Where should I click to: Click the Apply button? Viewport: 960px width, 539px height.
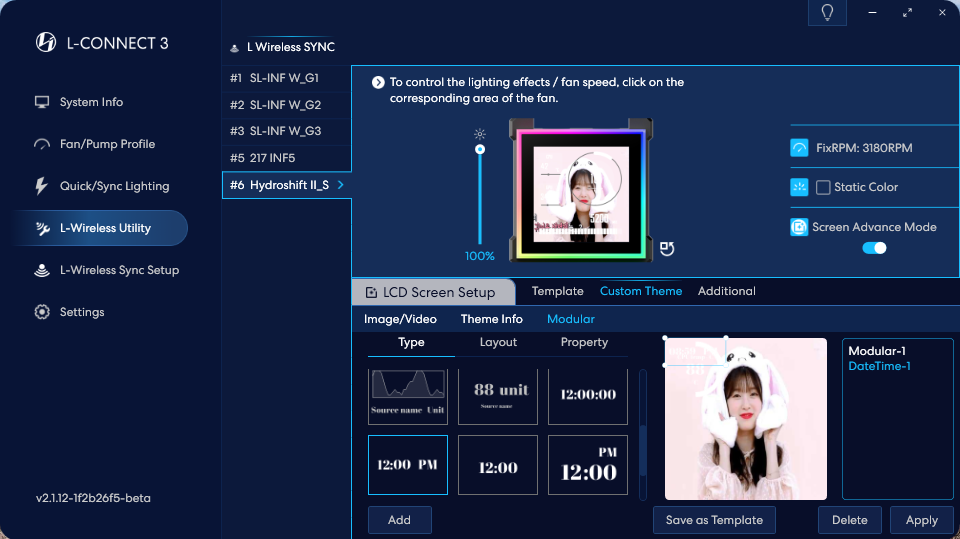(x=921, y=520)
